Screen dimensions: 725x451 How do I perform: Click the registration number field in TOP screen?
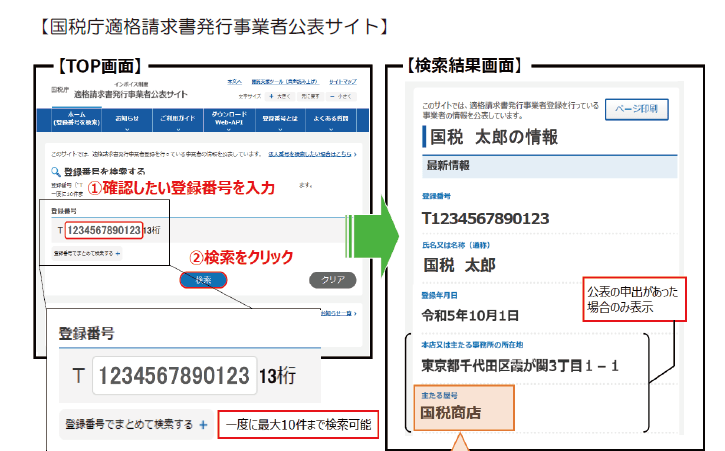click(101, 231)
